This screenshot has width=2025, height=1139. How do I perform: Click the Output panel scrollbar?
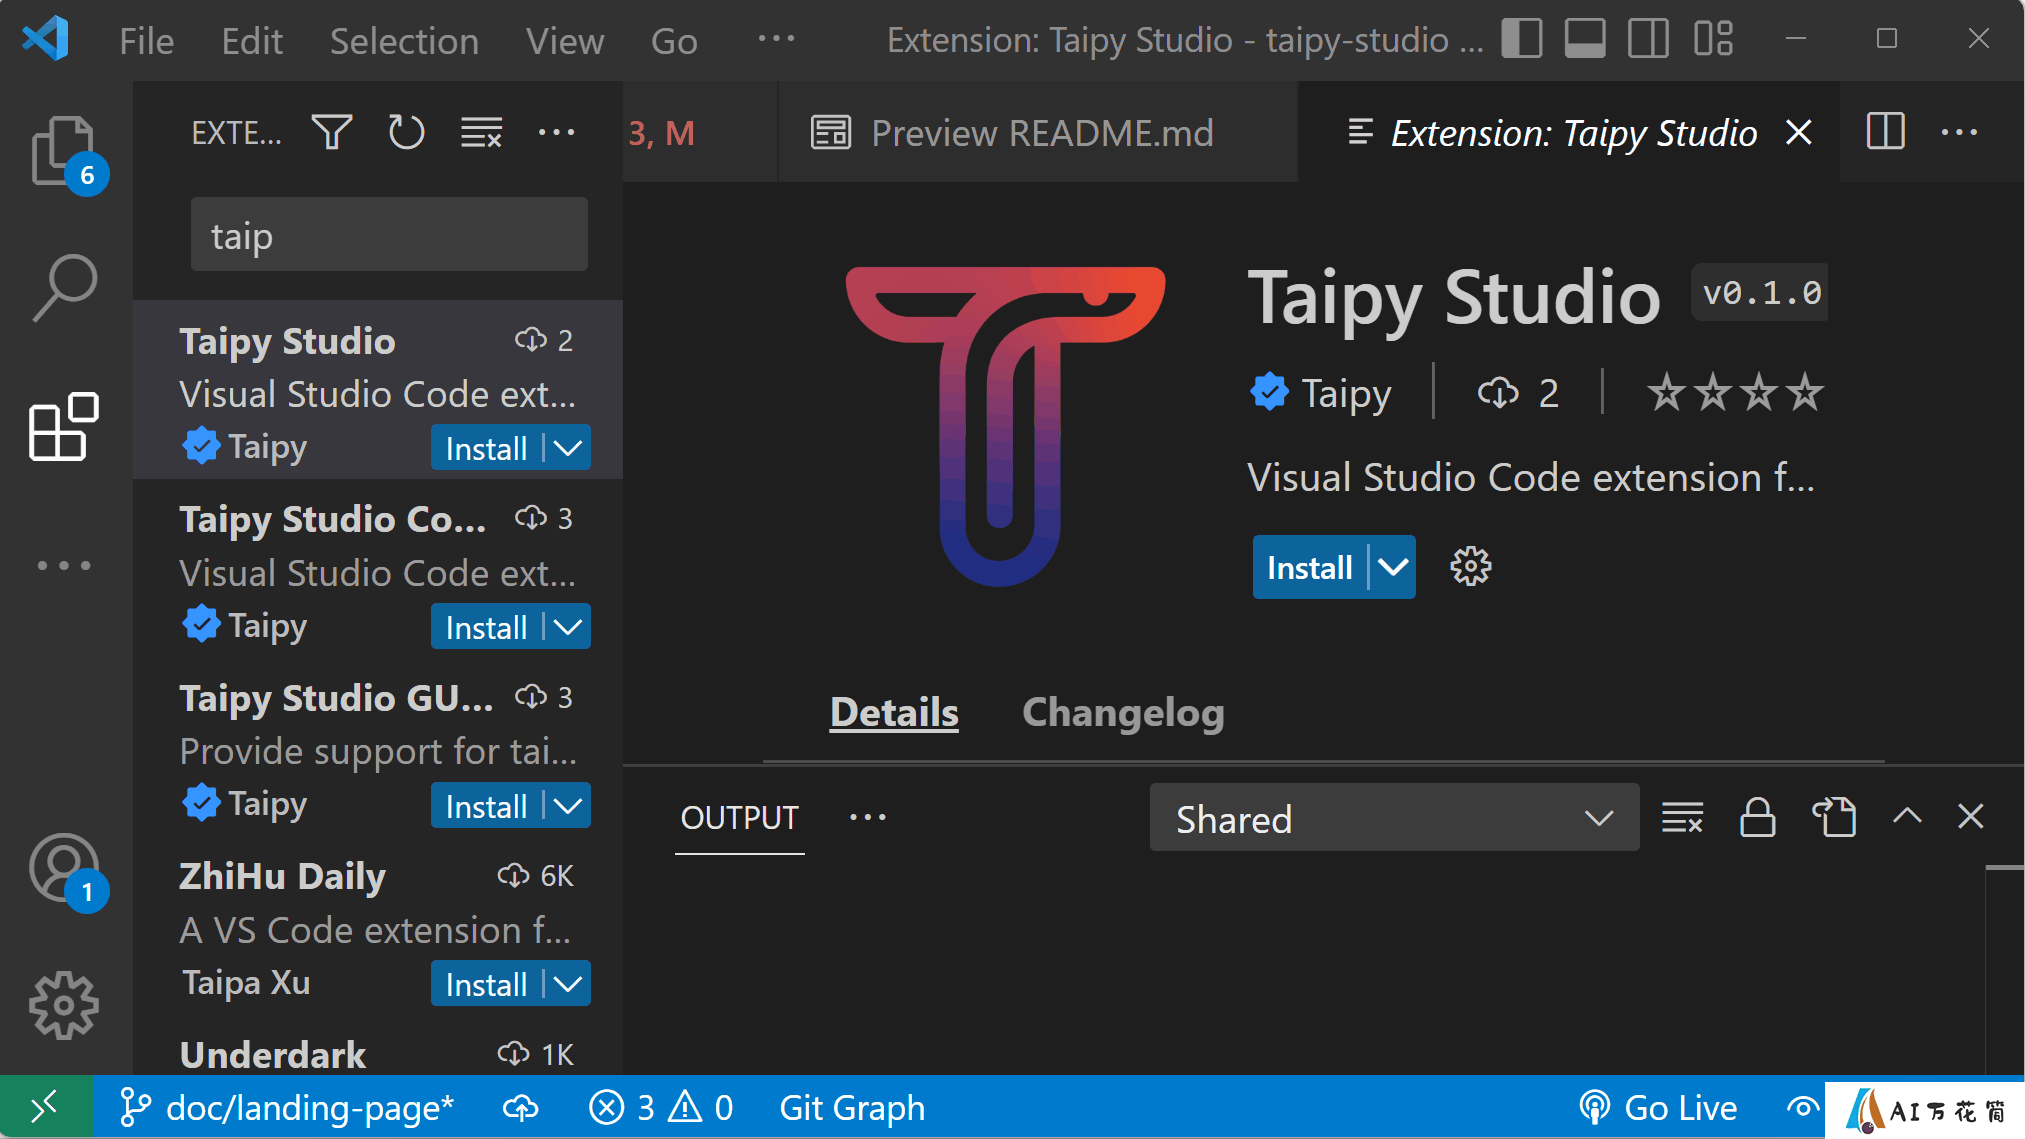[2004, 970]
